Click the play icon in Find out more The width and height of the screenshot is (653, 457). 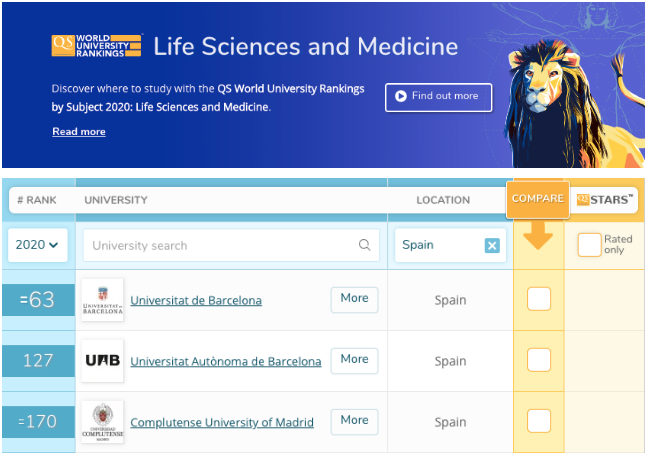(400, 96)
